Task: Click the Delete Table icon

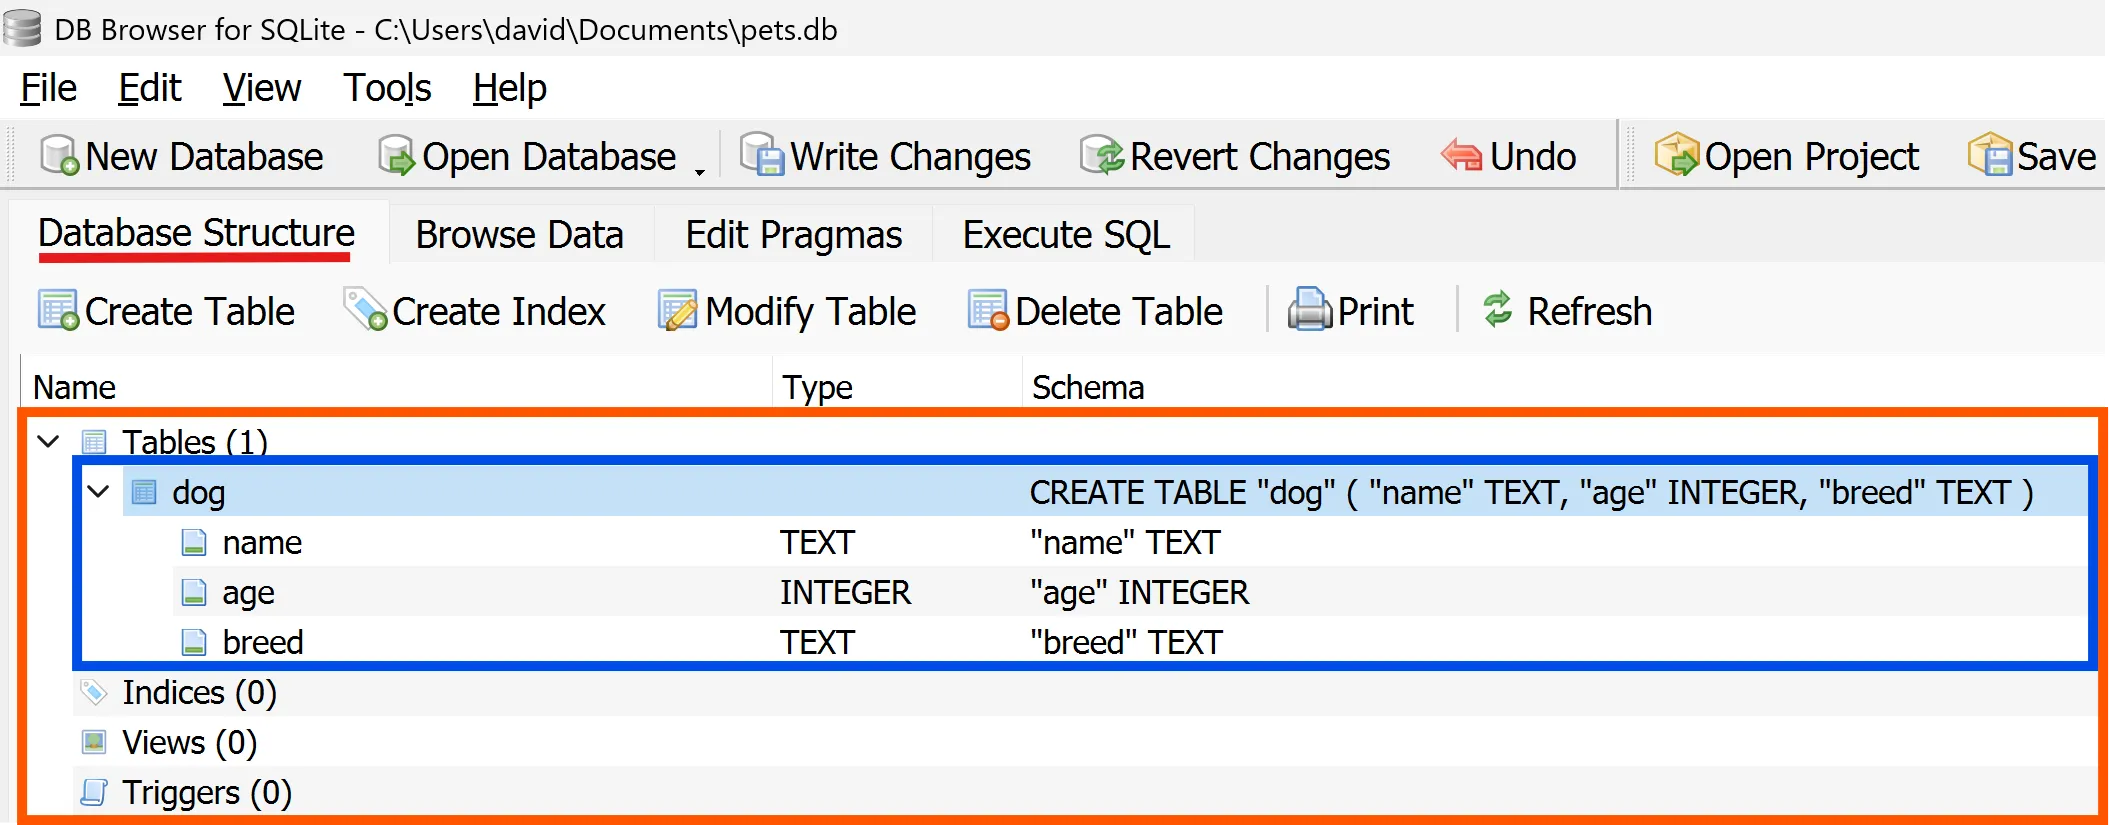Action: click(988, 311)
